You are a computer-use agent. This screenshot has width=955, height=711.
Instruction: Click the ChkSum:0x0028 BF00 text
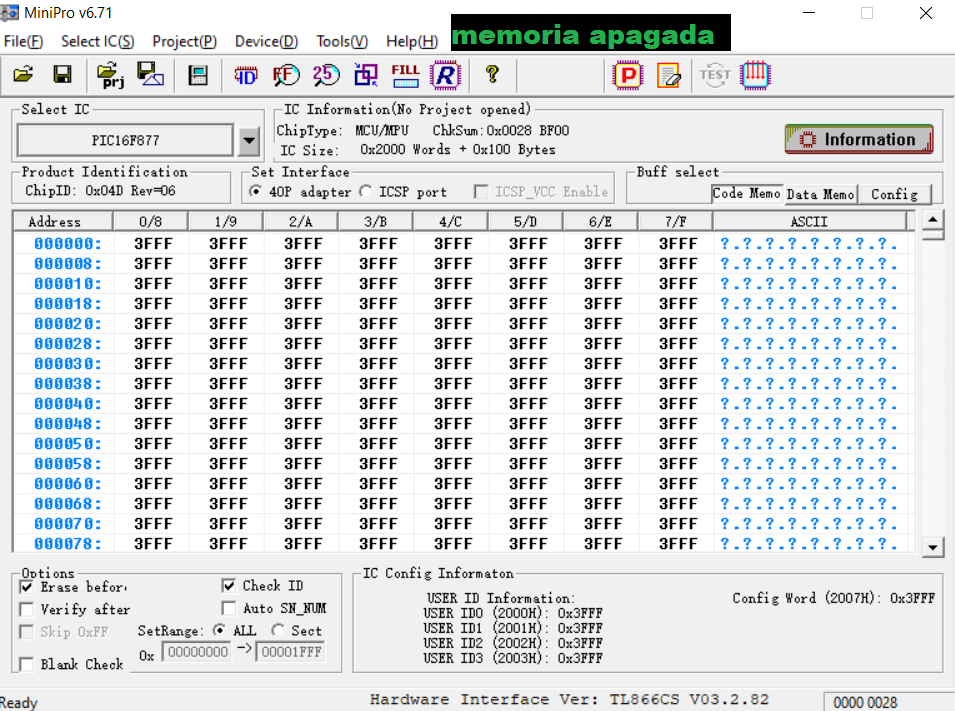coord(501,130)
